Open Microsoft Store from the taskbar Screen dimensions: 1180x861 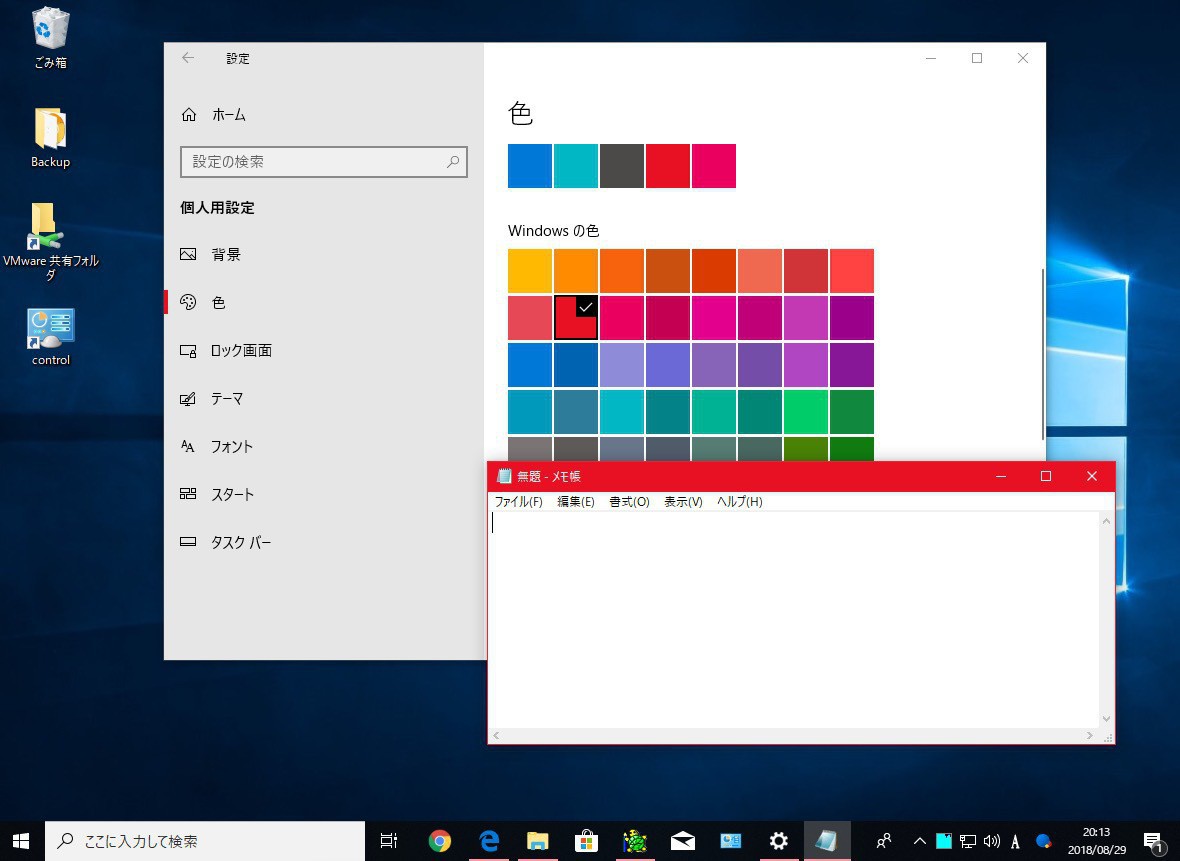(586, 841)
